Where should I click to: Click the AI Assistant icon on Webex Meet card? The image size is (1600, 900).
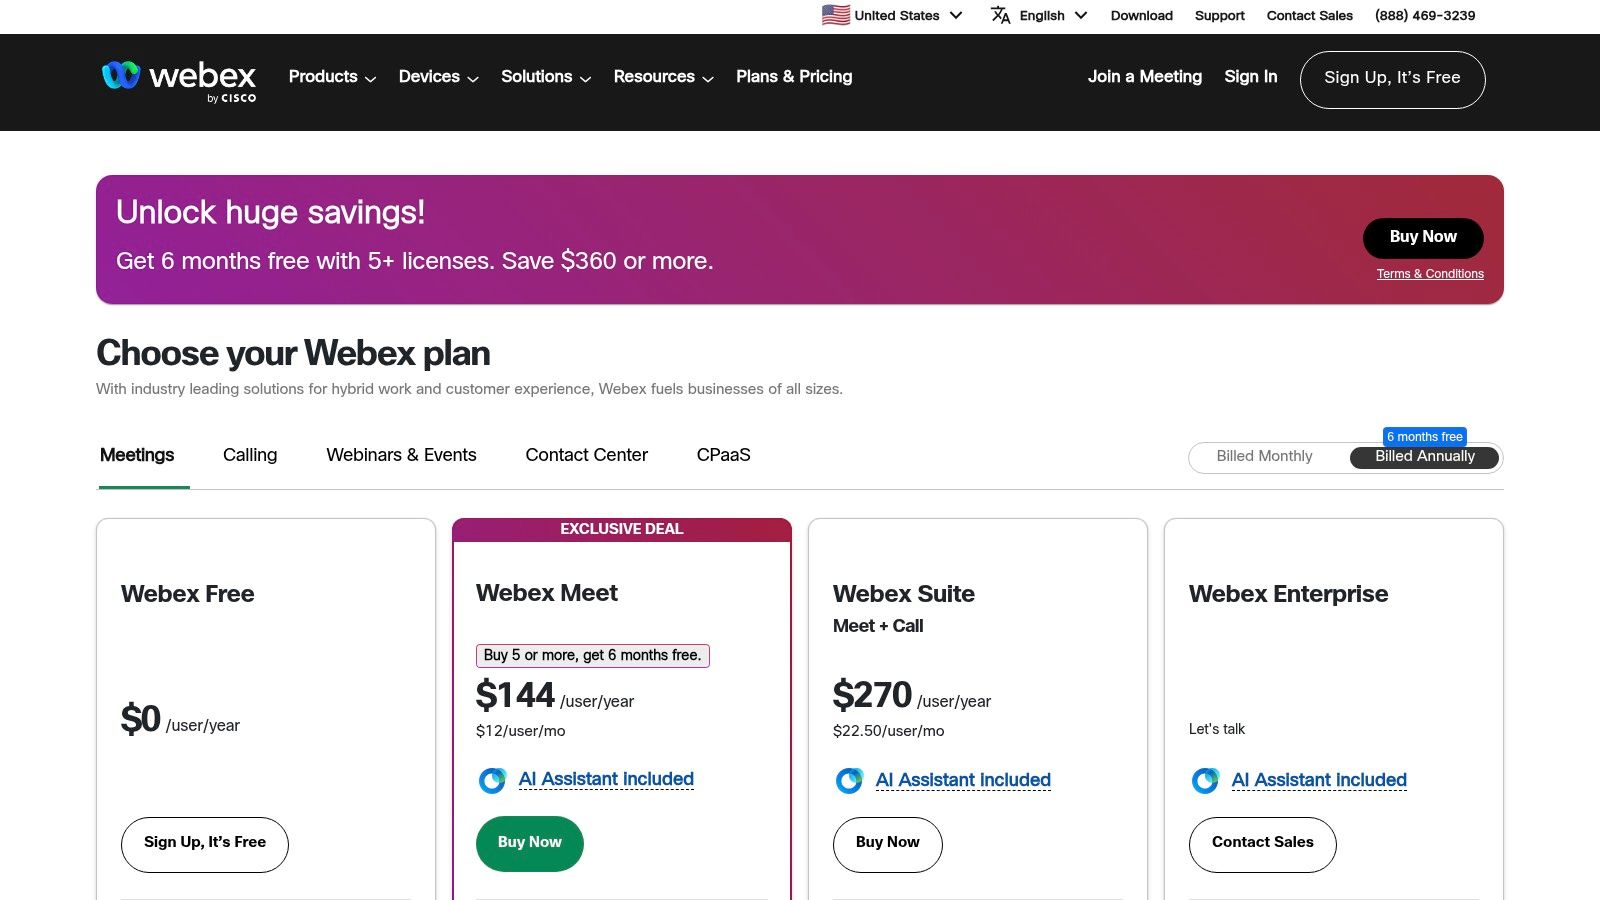coord(492,780)
